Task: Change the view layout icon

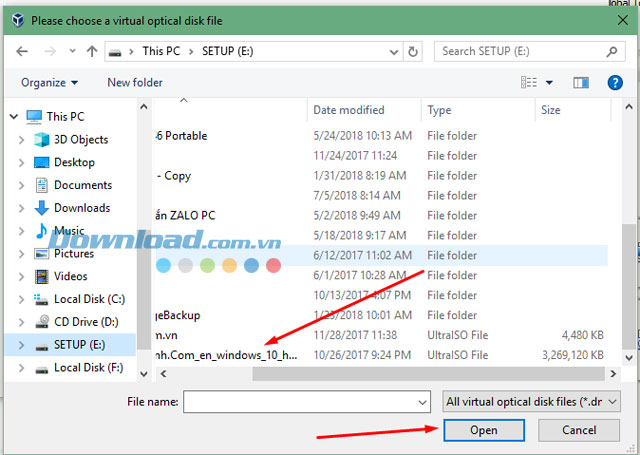Action: point(529,82)
